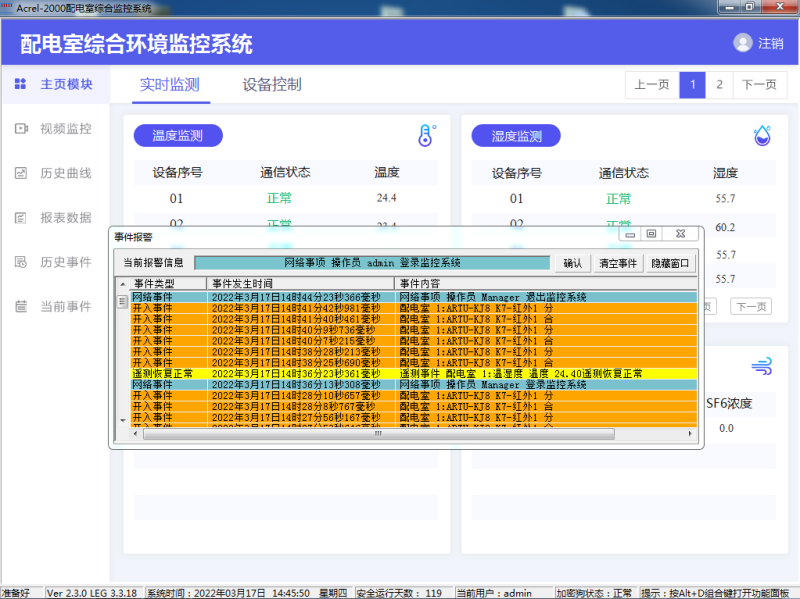
Task: Click the user avatar icon beside 注销
Action: pyautogui.click(x=743, y=43)
